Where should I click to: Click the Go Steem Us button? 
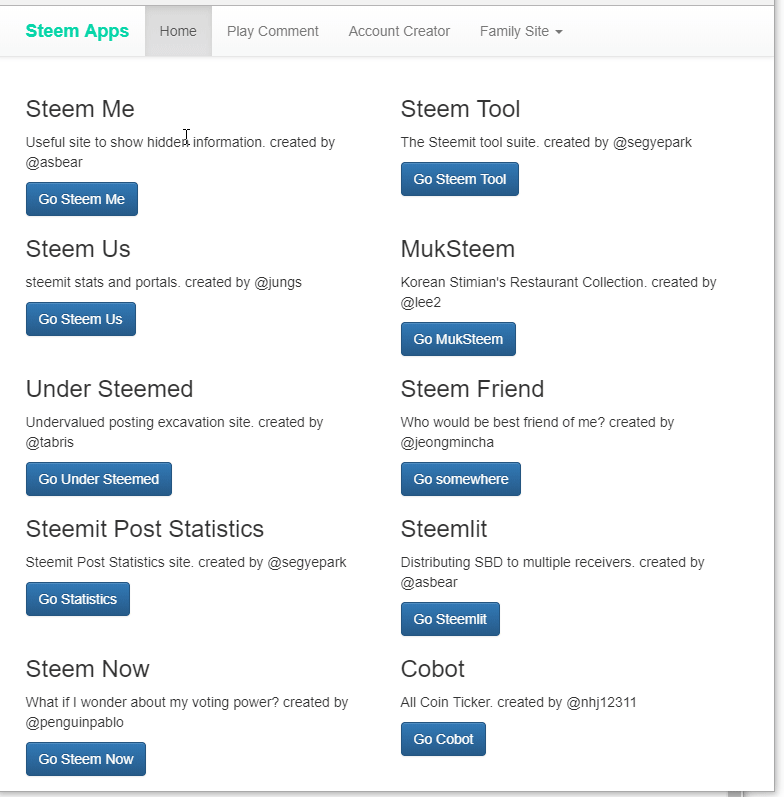tap(80, 319)
